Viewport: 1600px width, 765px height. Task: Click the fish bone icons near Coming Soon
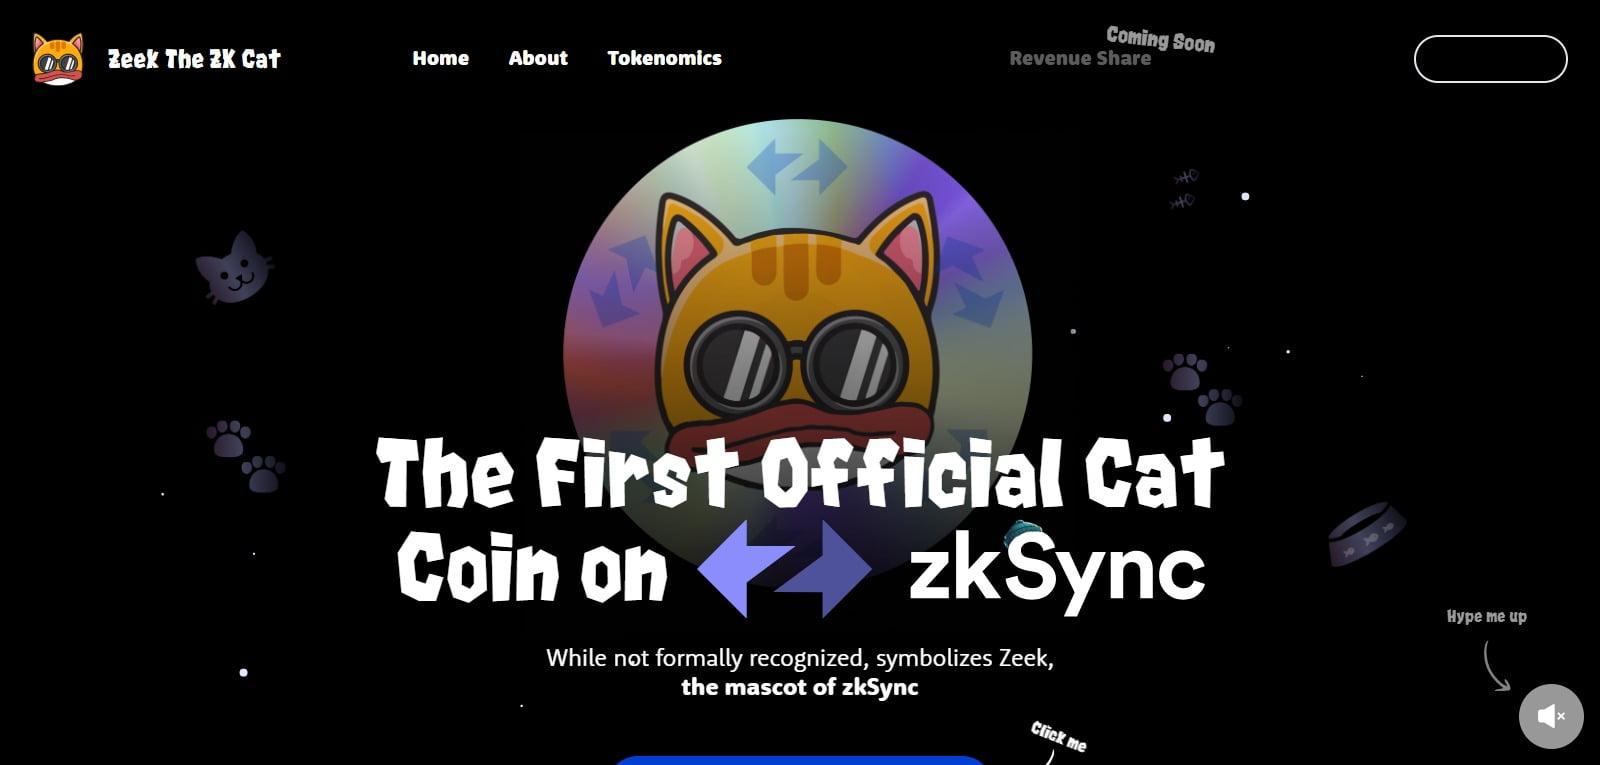[x=1184, y=189]
